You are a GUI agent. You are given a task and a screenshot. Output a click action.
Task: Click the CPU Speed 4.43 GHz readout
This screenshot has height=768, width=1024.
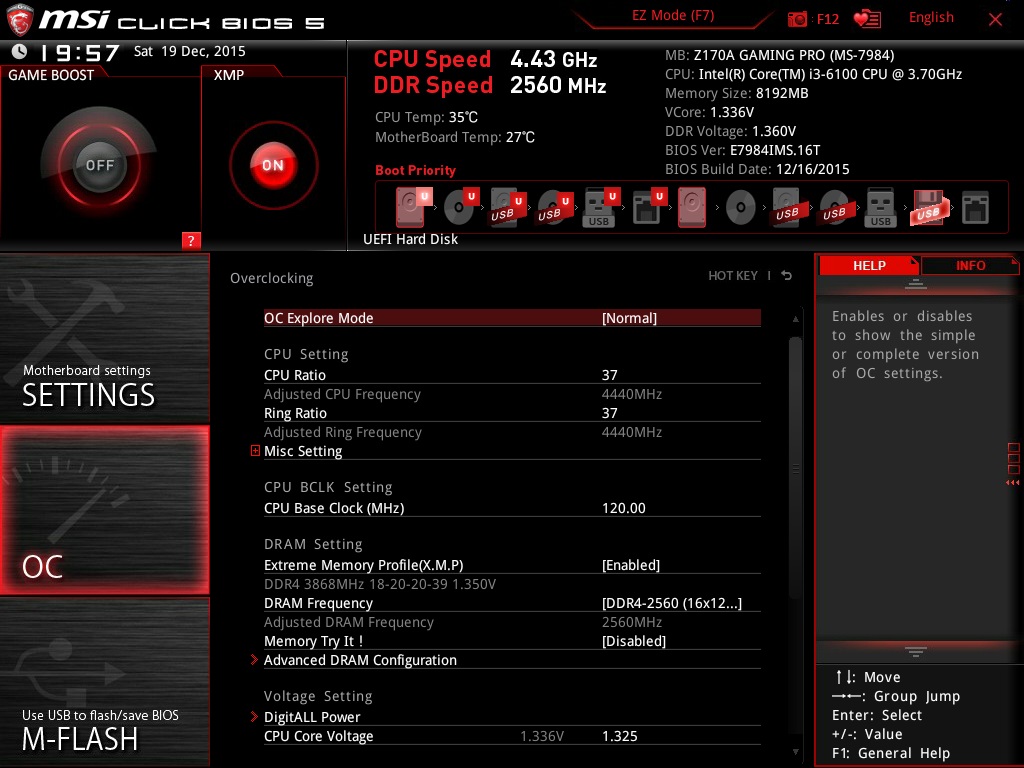[x=485, y=59]
